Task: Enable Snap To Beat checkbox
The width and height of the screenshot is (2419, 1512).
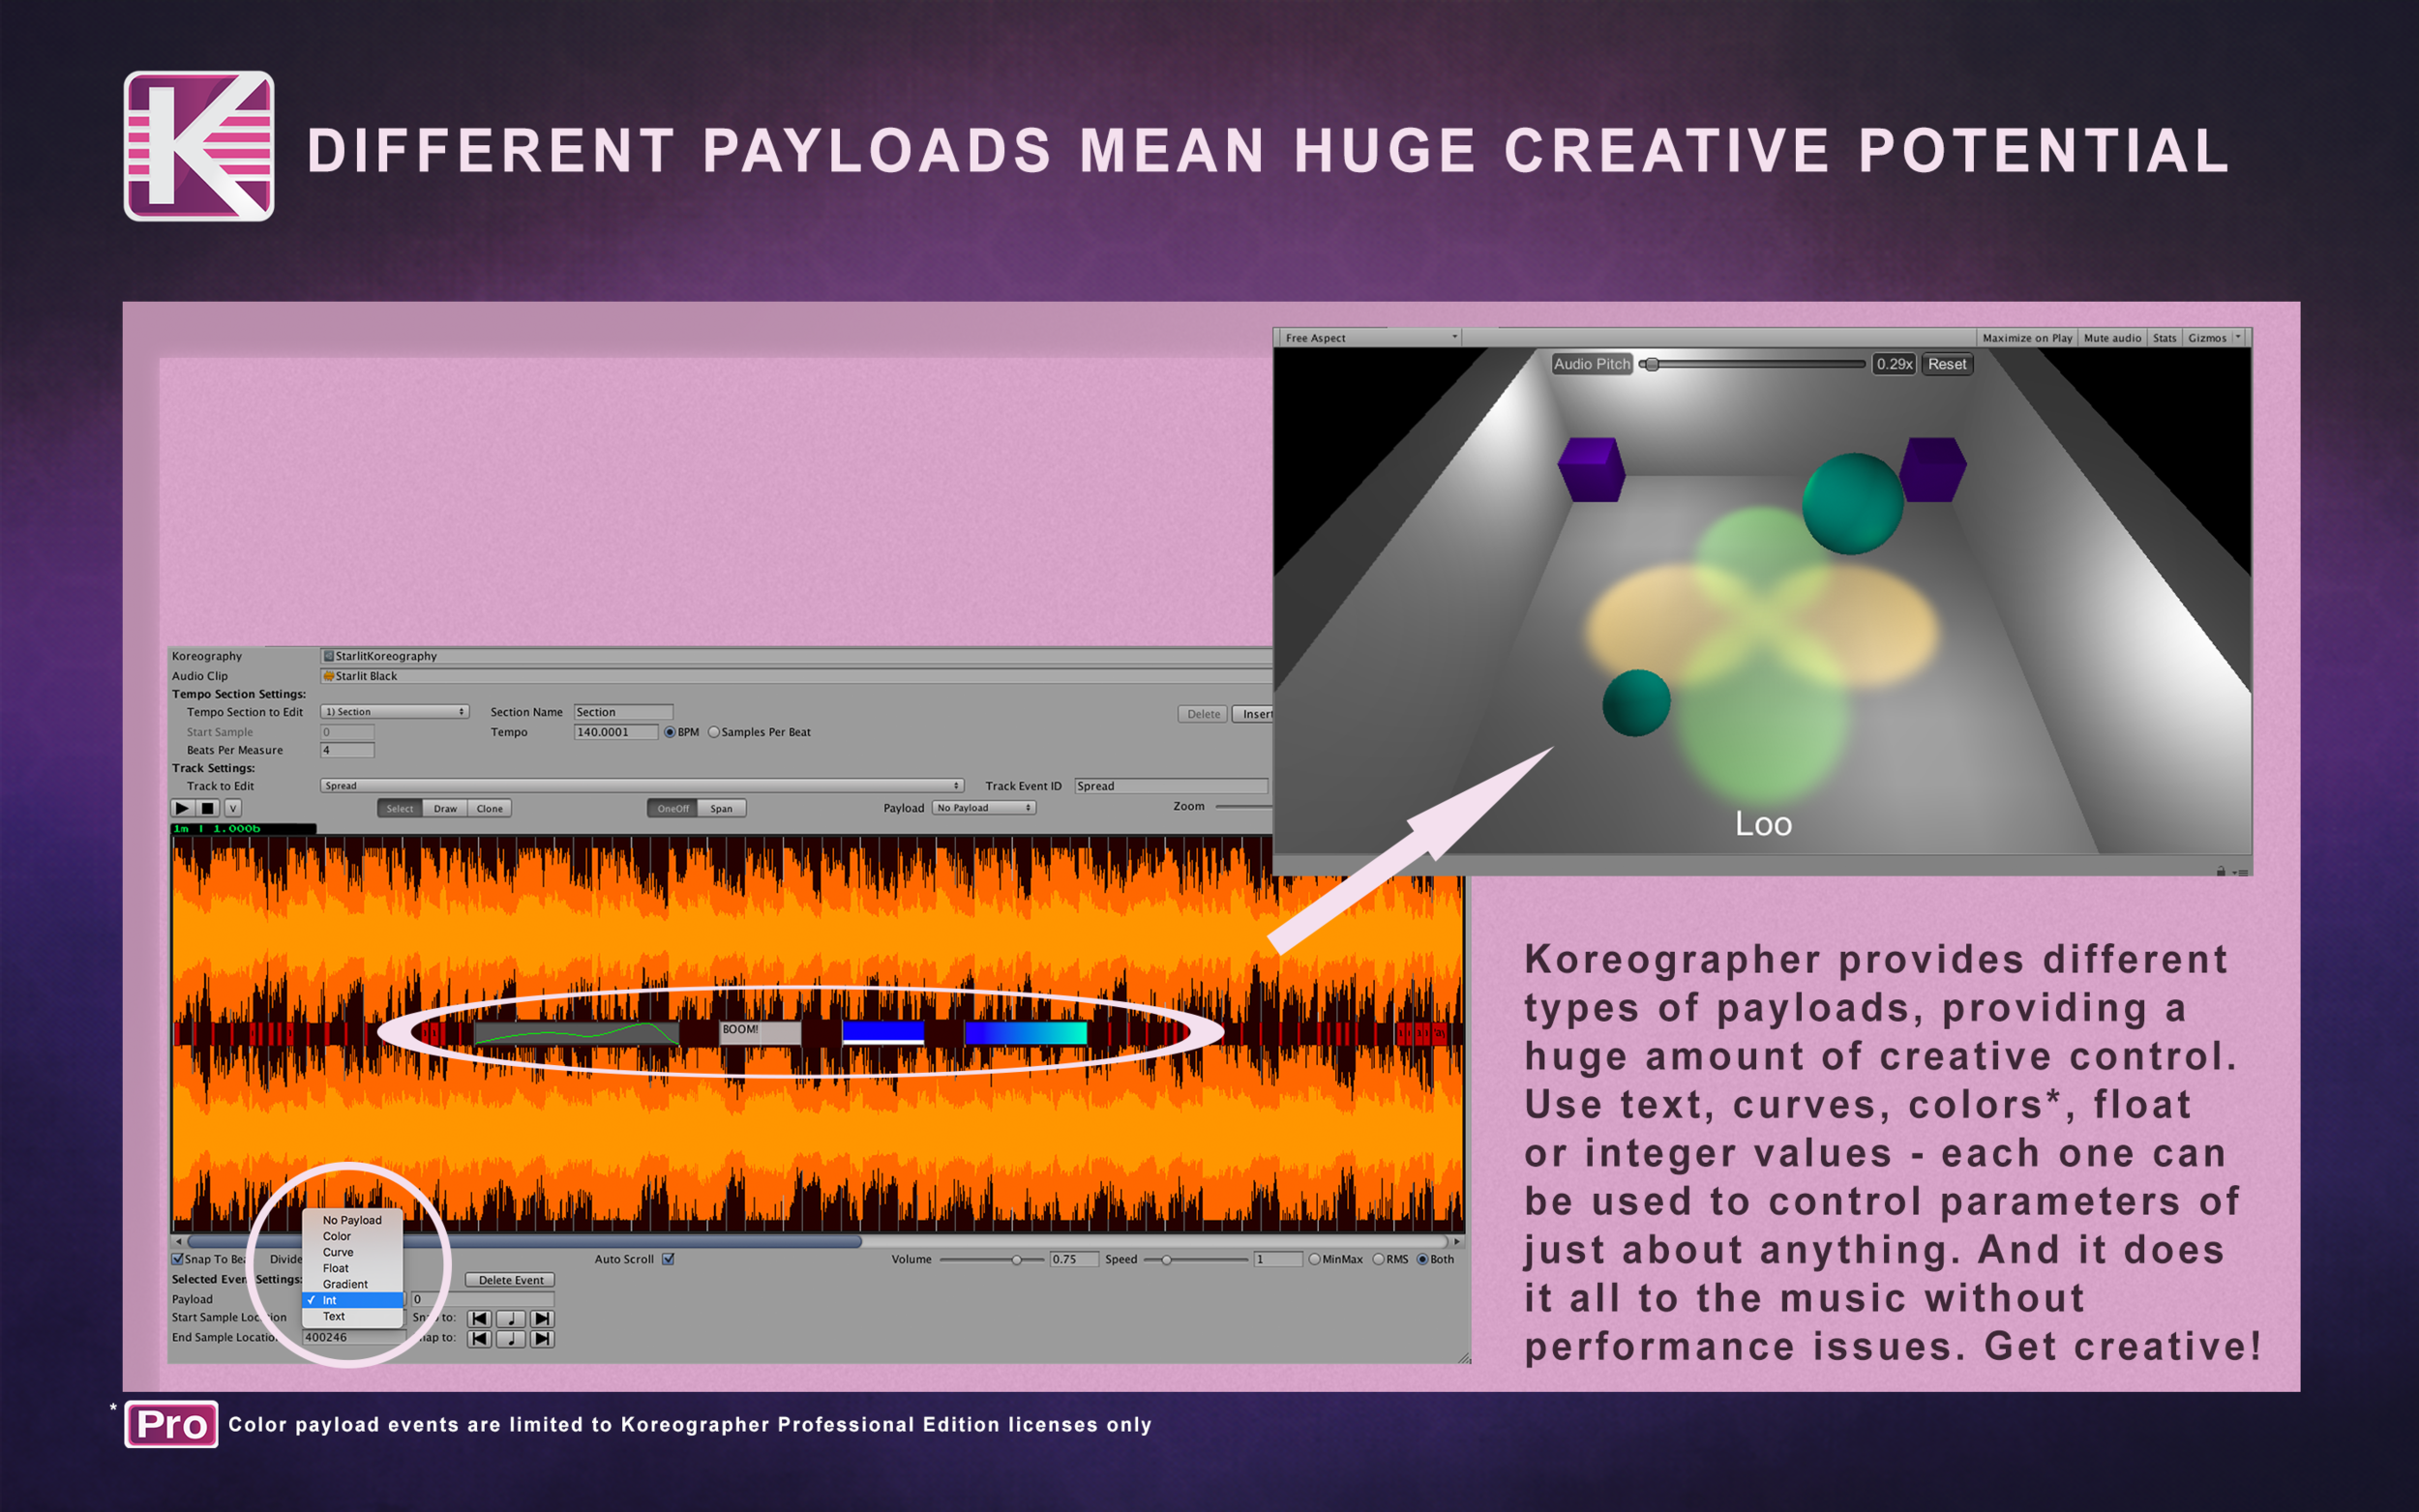Action: [177, 1259]
